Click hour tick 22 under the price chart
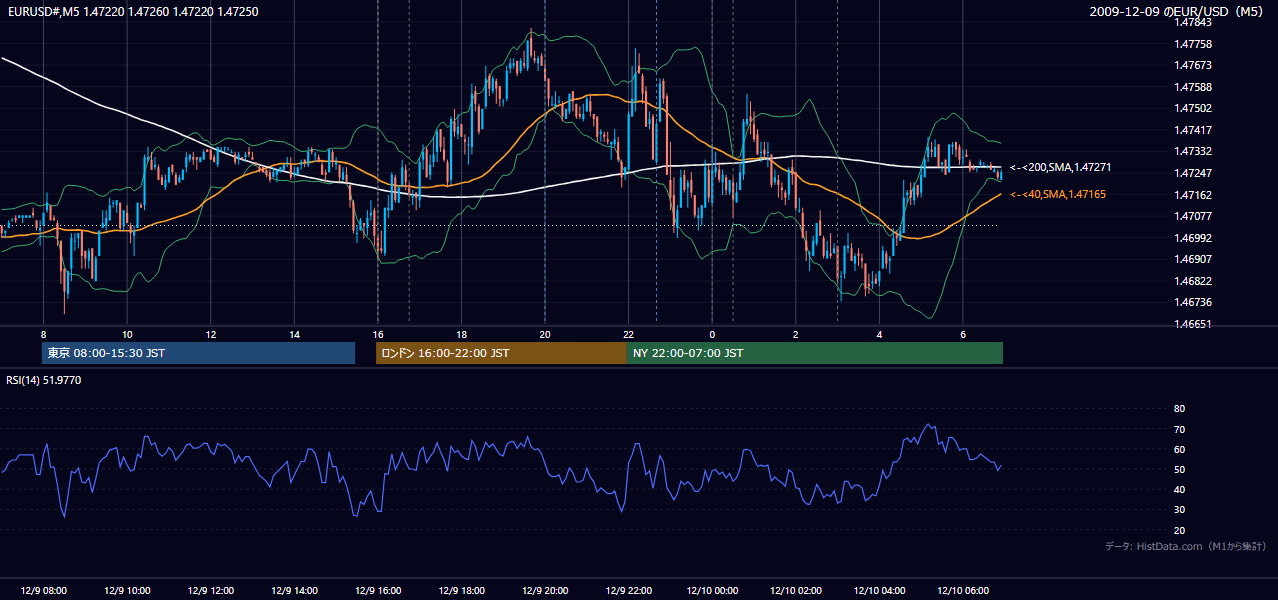This screenshot has height=600, width=1278. pos(628,334)
